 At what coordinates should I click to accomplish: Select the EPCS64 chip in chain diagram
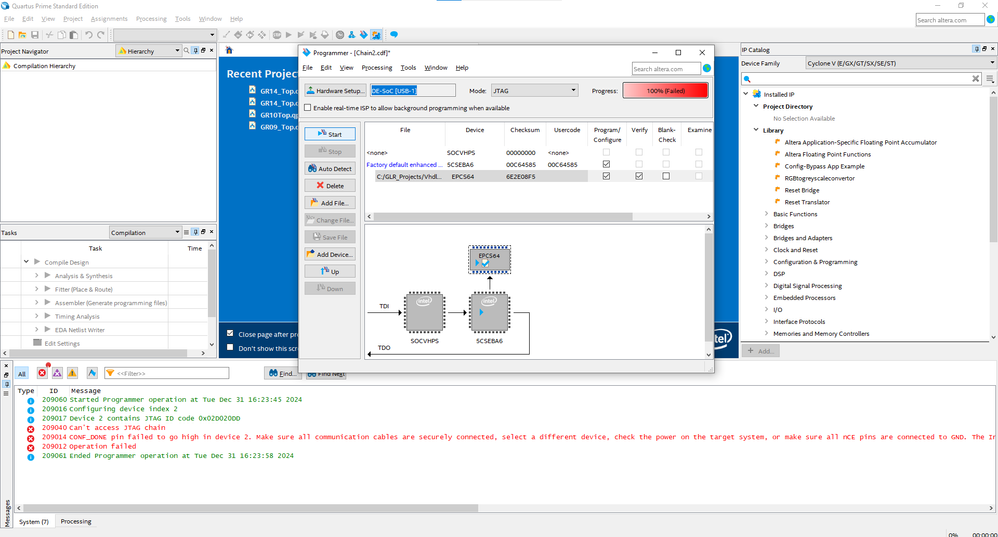[x=489, y=260]
